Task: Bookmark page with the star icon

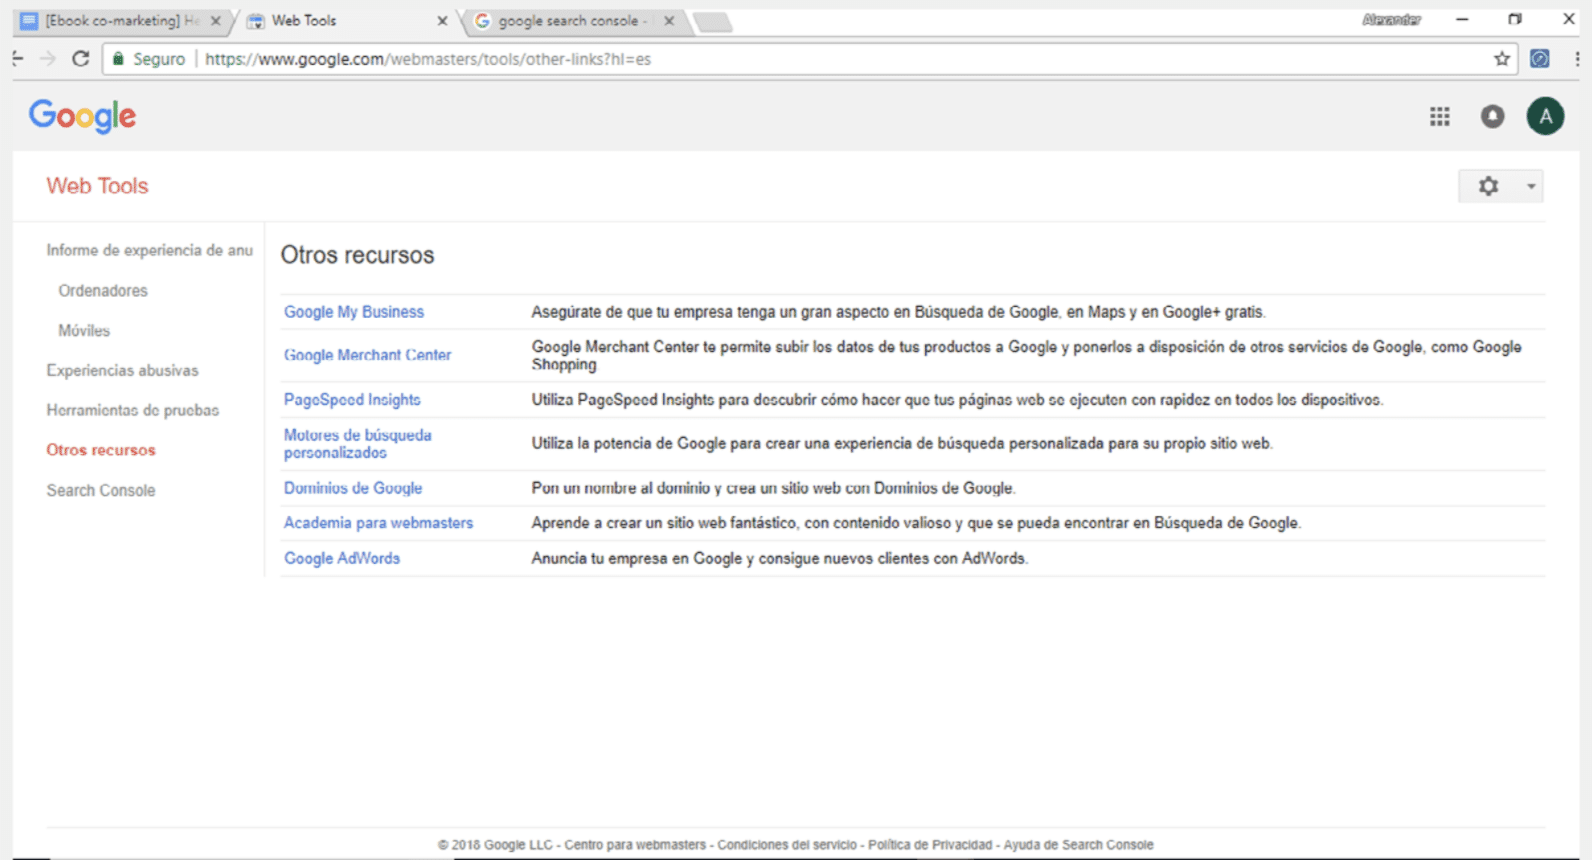Action: coord(1502,59)
